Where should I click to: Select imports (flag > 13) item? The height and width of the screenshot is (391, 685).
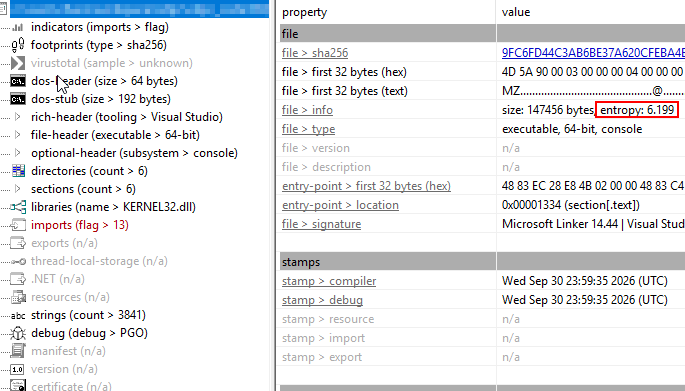[80, 225]
